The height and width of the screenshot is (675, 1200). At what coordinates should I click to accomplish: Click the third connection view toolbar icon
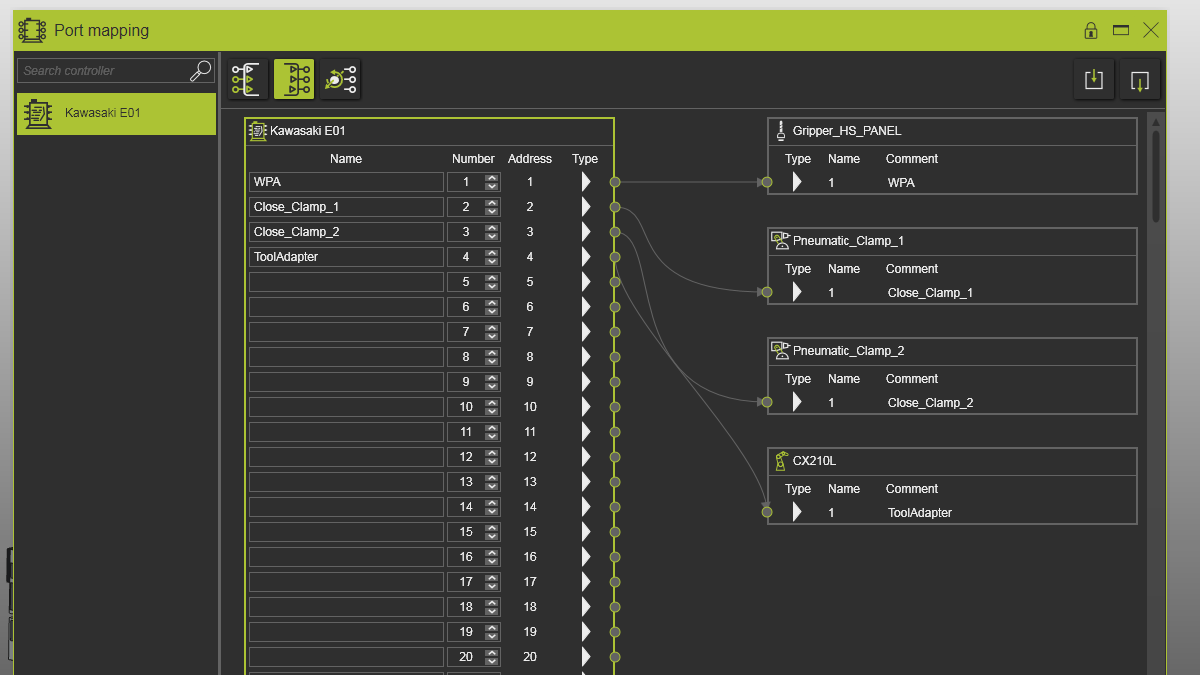[x=341, y=79]
